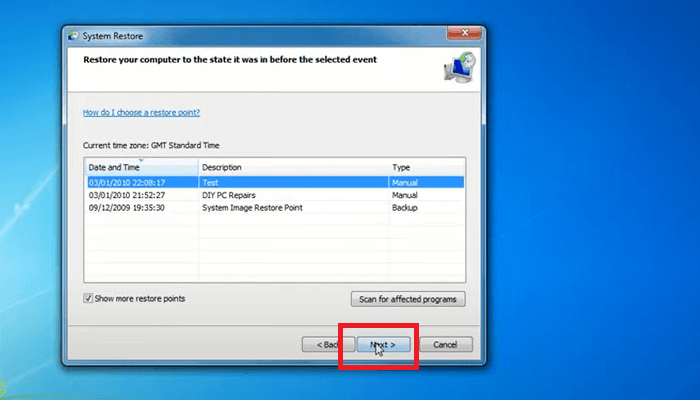Open 'How do I choose a restore point?' link
The image size is (700, 400).
148,112
